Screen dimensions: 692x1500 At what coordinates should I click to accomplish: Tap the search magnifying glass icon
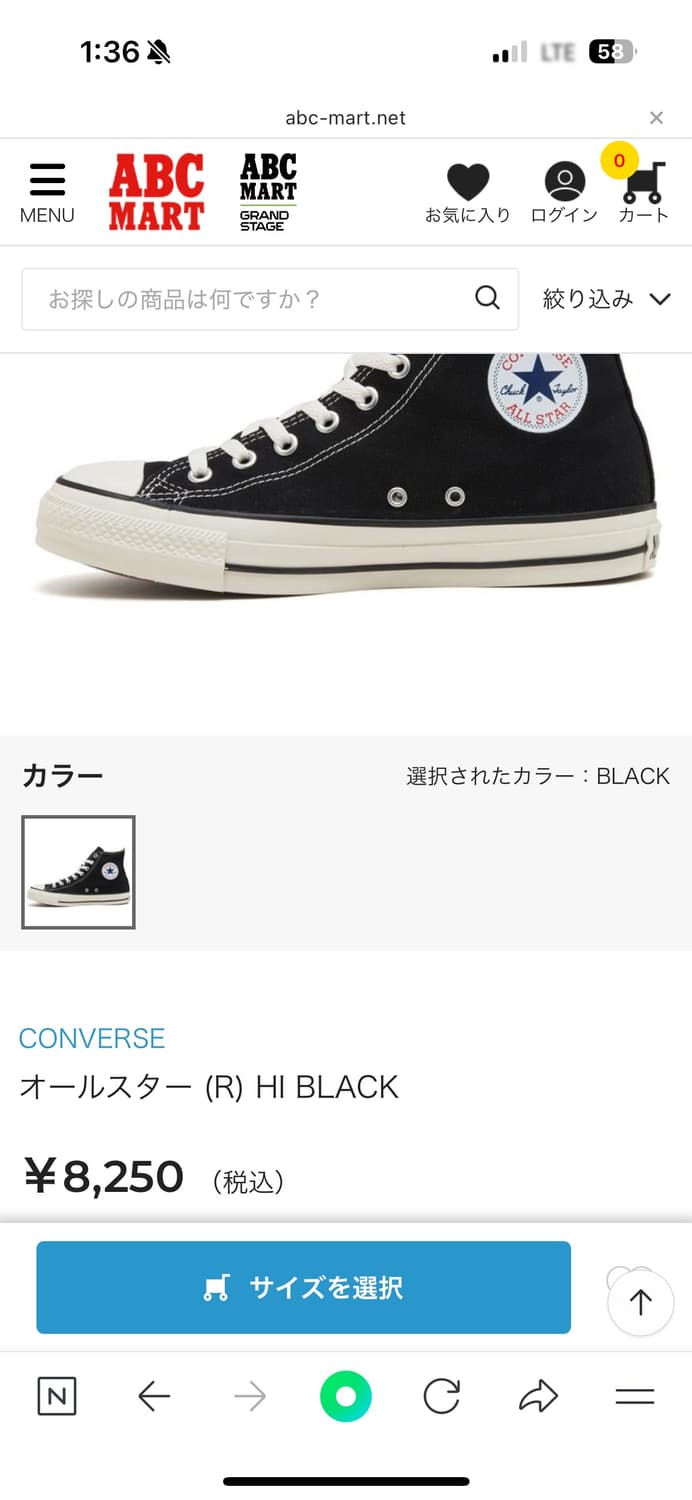tap(487, 298)
